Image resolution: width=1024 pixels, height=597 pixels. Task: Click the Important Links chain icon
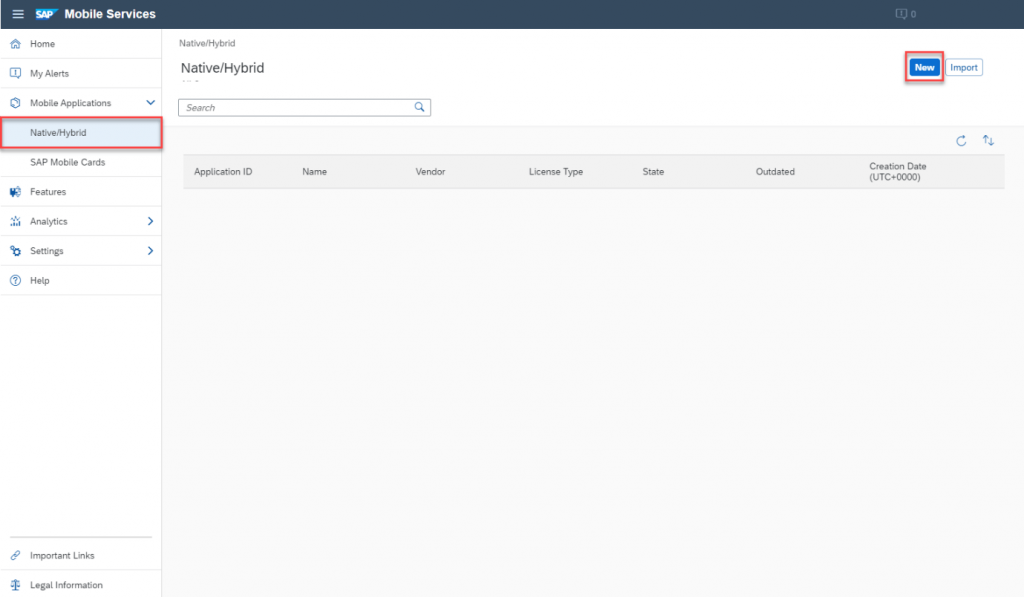tap(16, 555)
